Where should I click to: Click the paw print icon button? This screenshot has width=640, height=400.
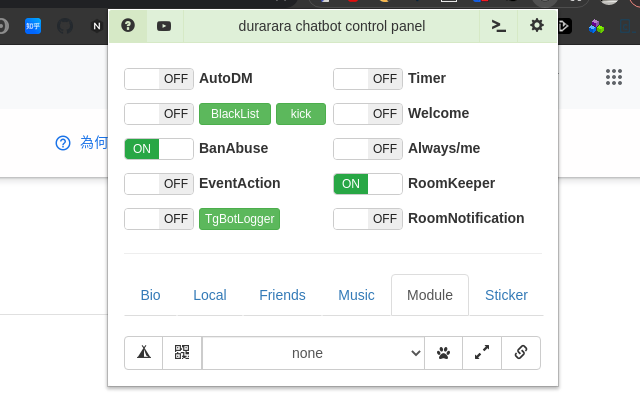tap(443, 353)
